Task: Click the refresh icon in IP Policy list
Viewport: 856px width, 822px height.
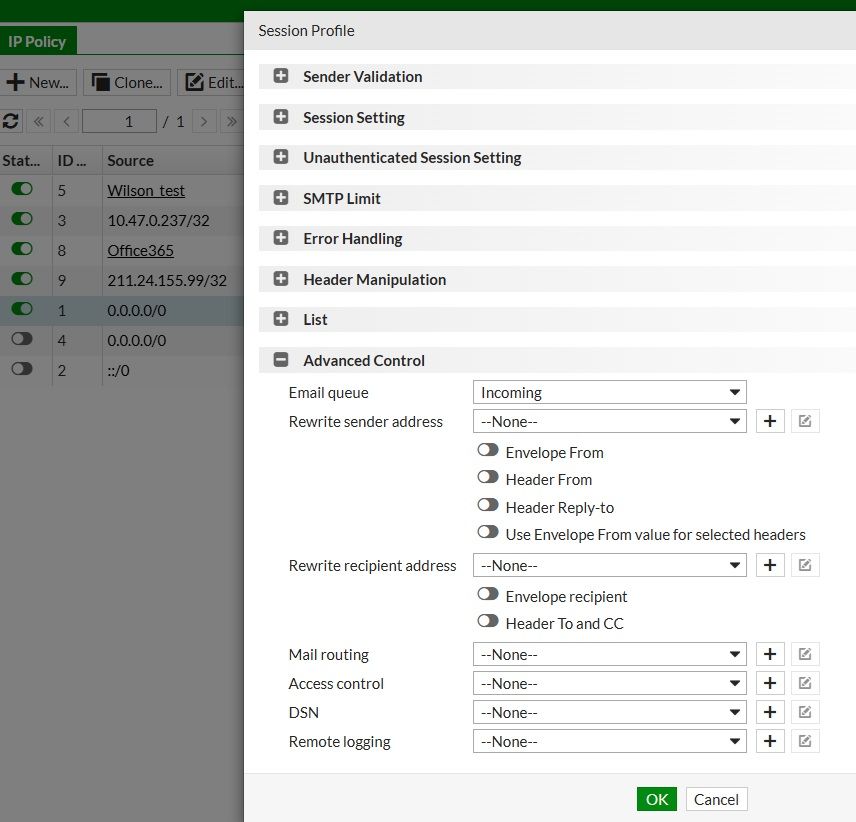Action: 11,122
